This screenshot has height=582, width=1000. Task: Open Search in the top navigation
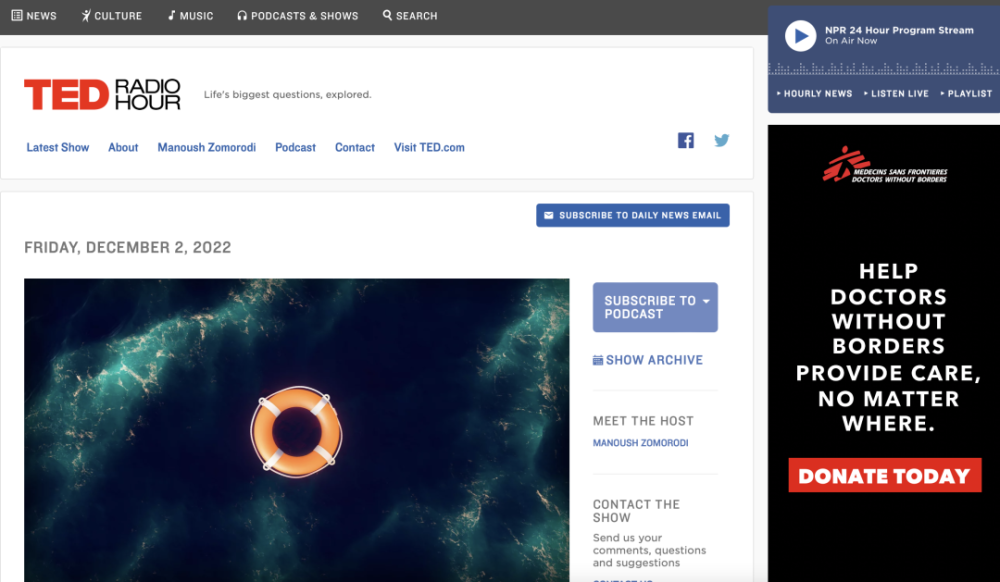[410, 15]
